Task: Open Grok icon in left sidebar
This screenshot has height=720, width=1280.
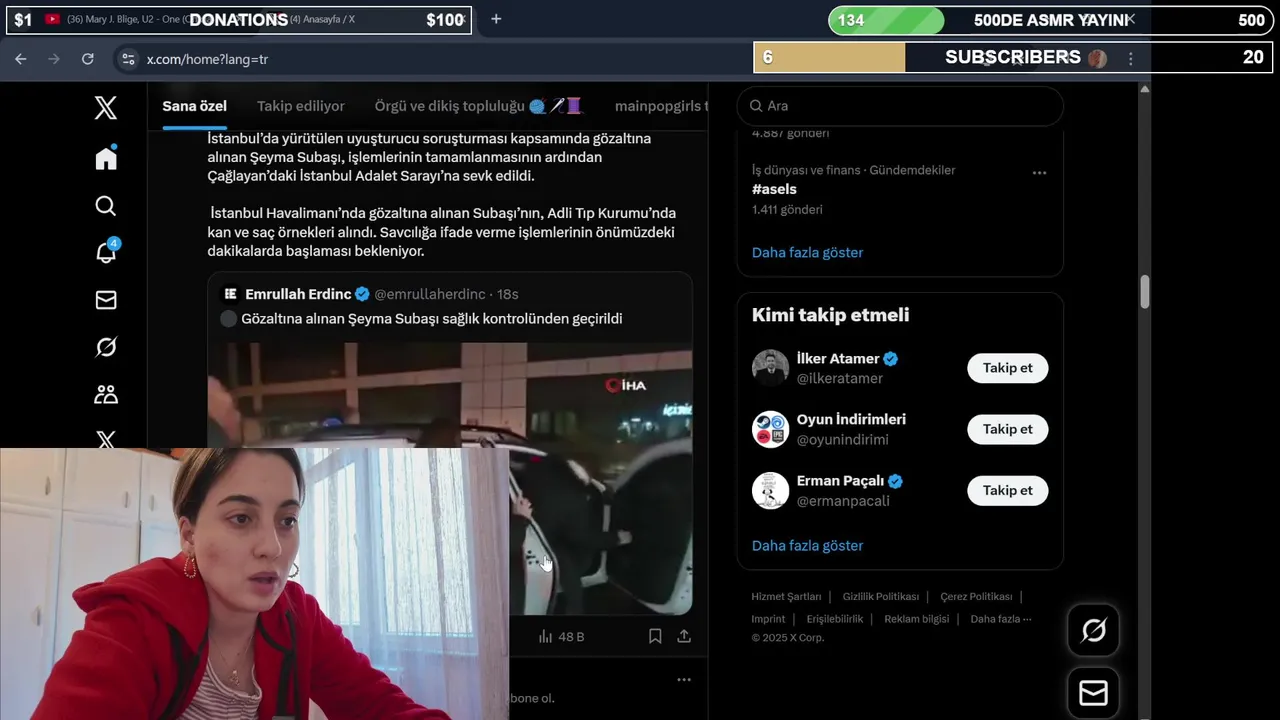Action: (x=105, y=347)
